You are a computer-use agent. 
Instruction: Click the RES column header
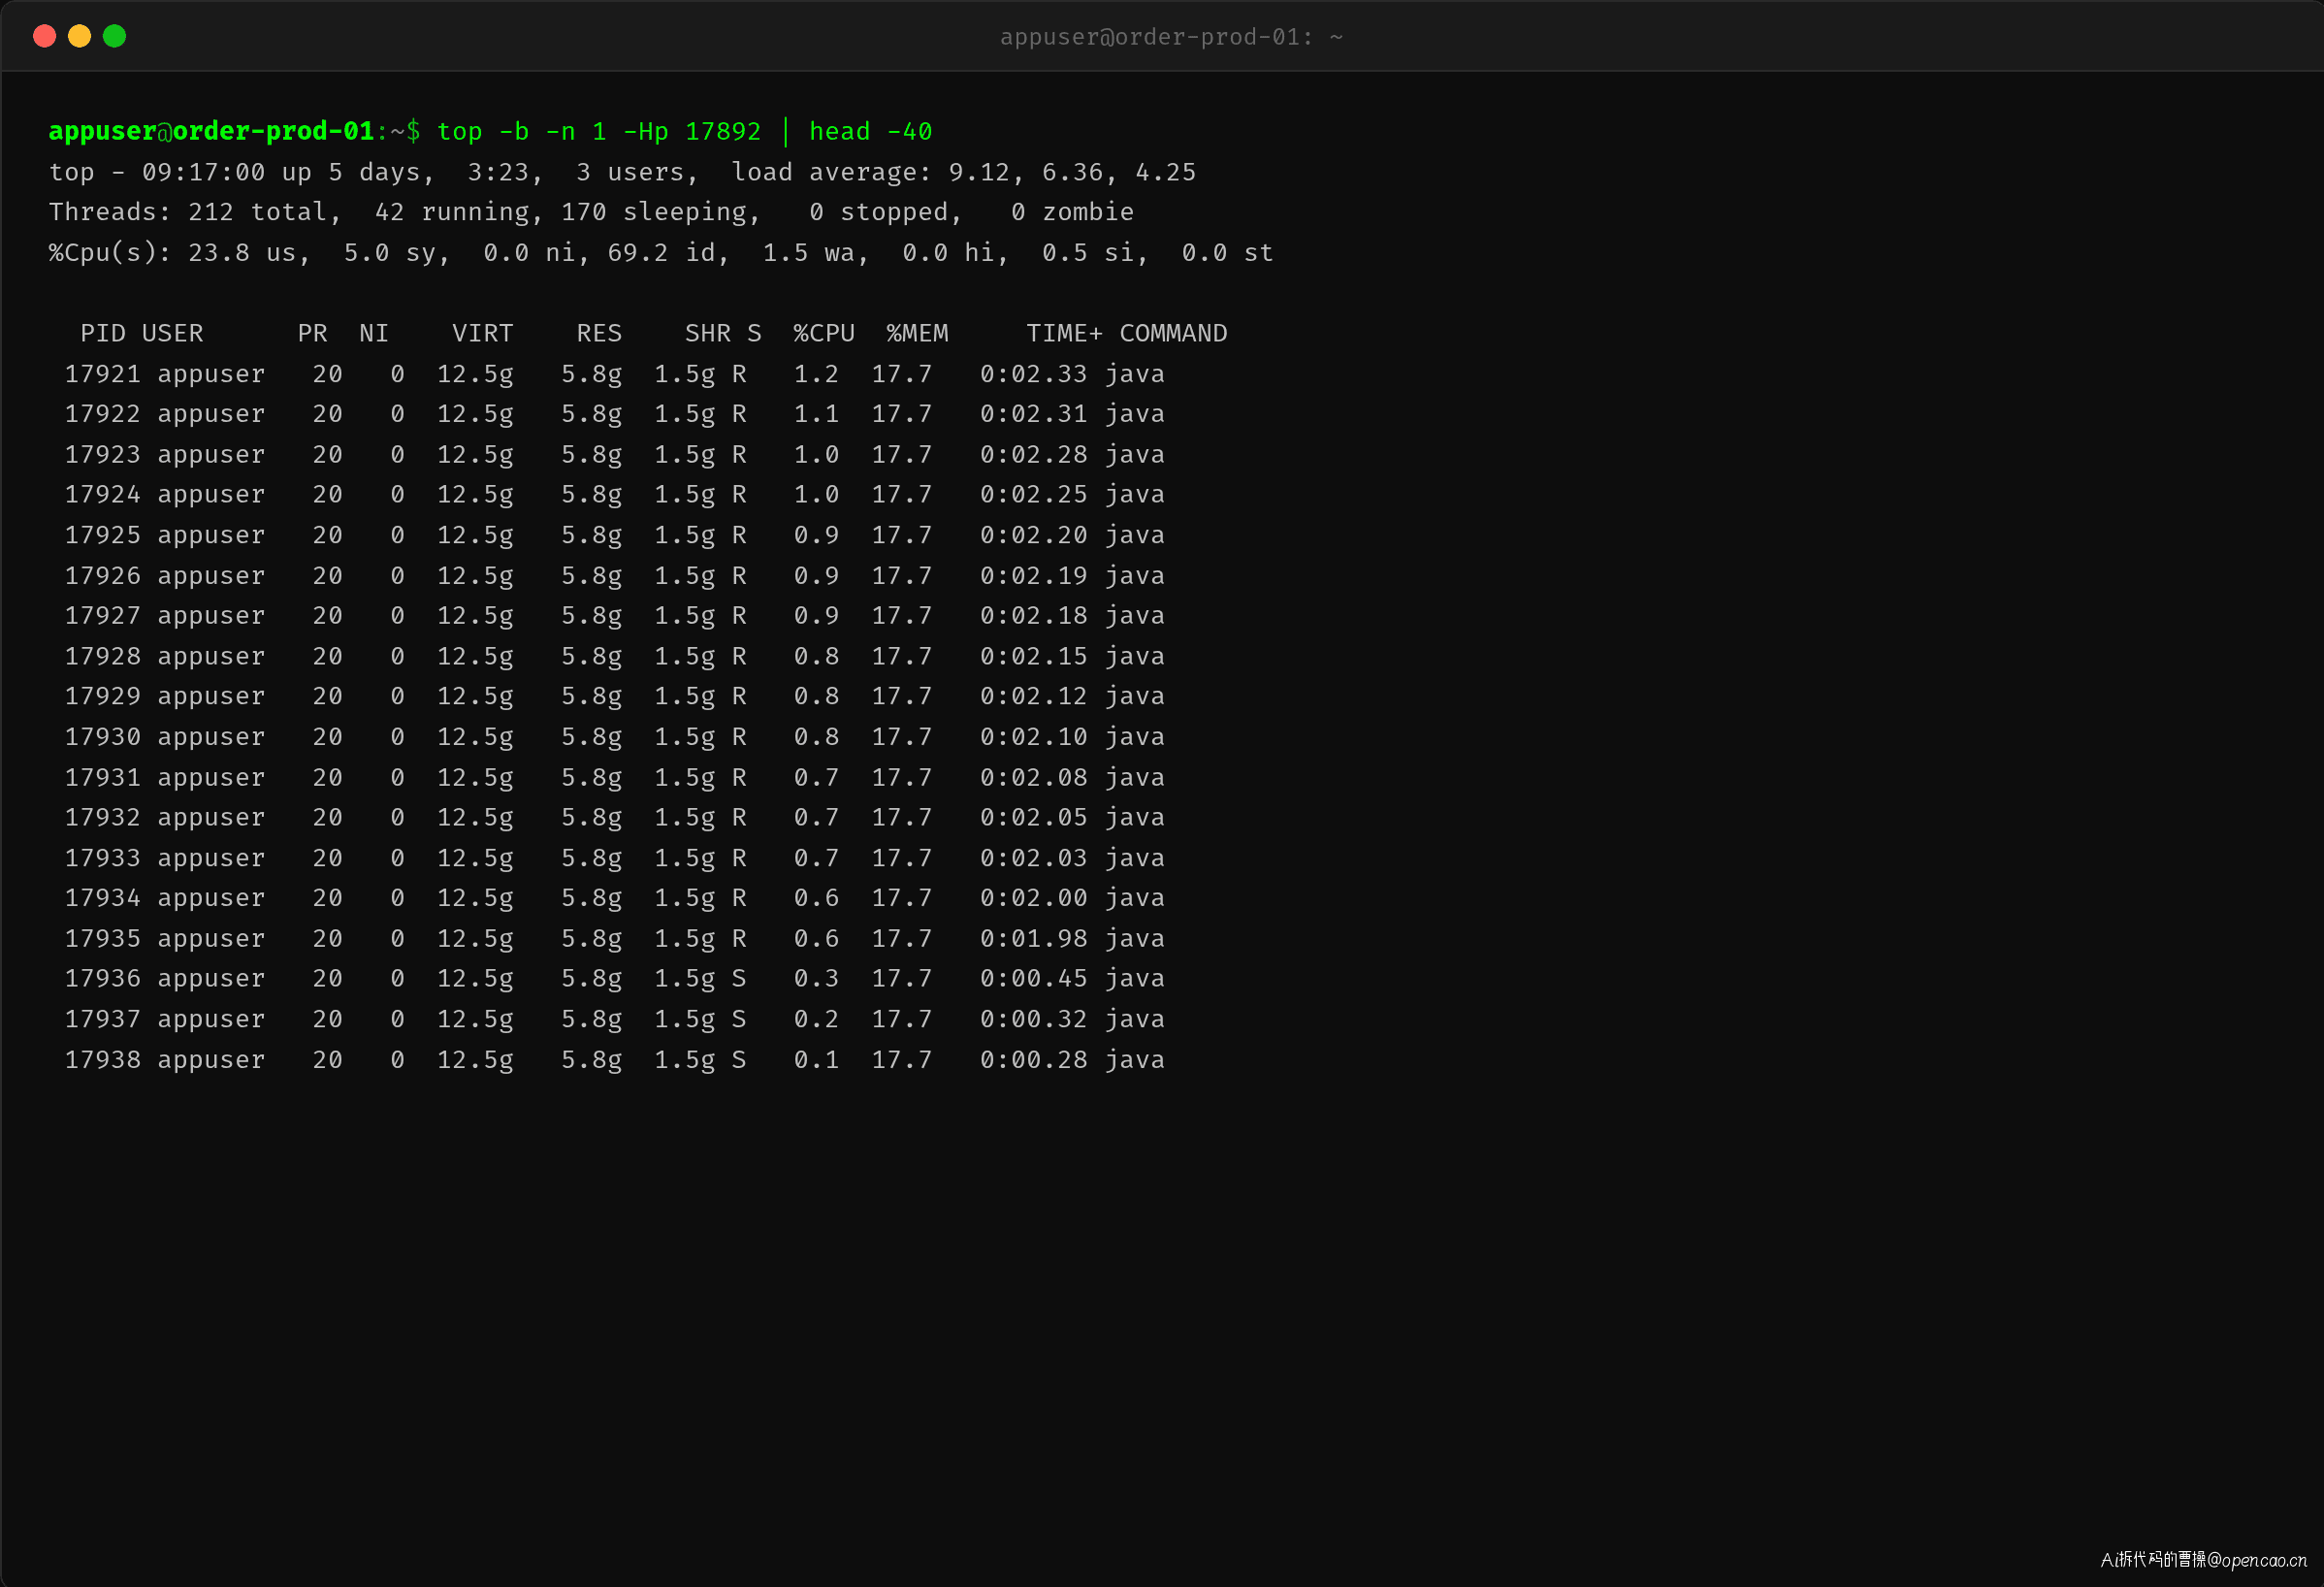pyautogui.click(x=599, y=333)
